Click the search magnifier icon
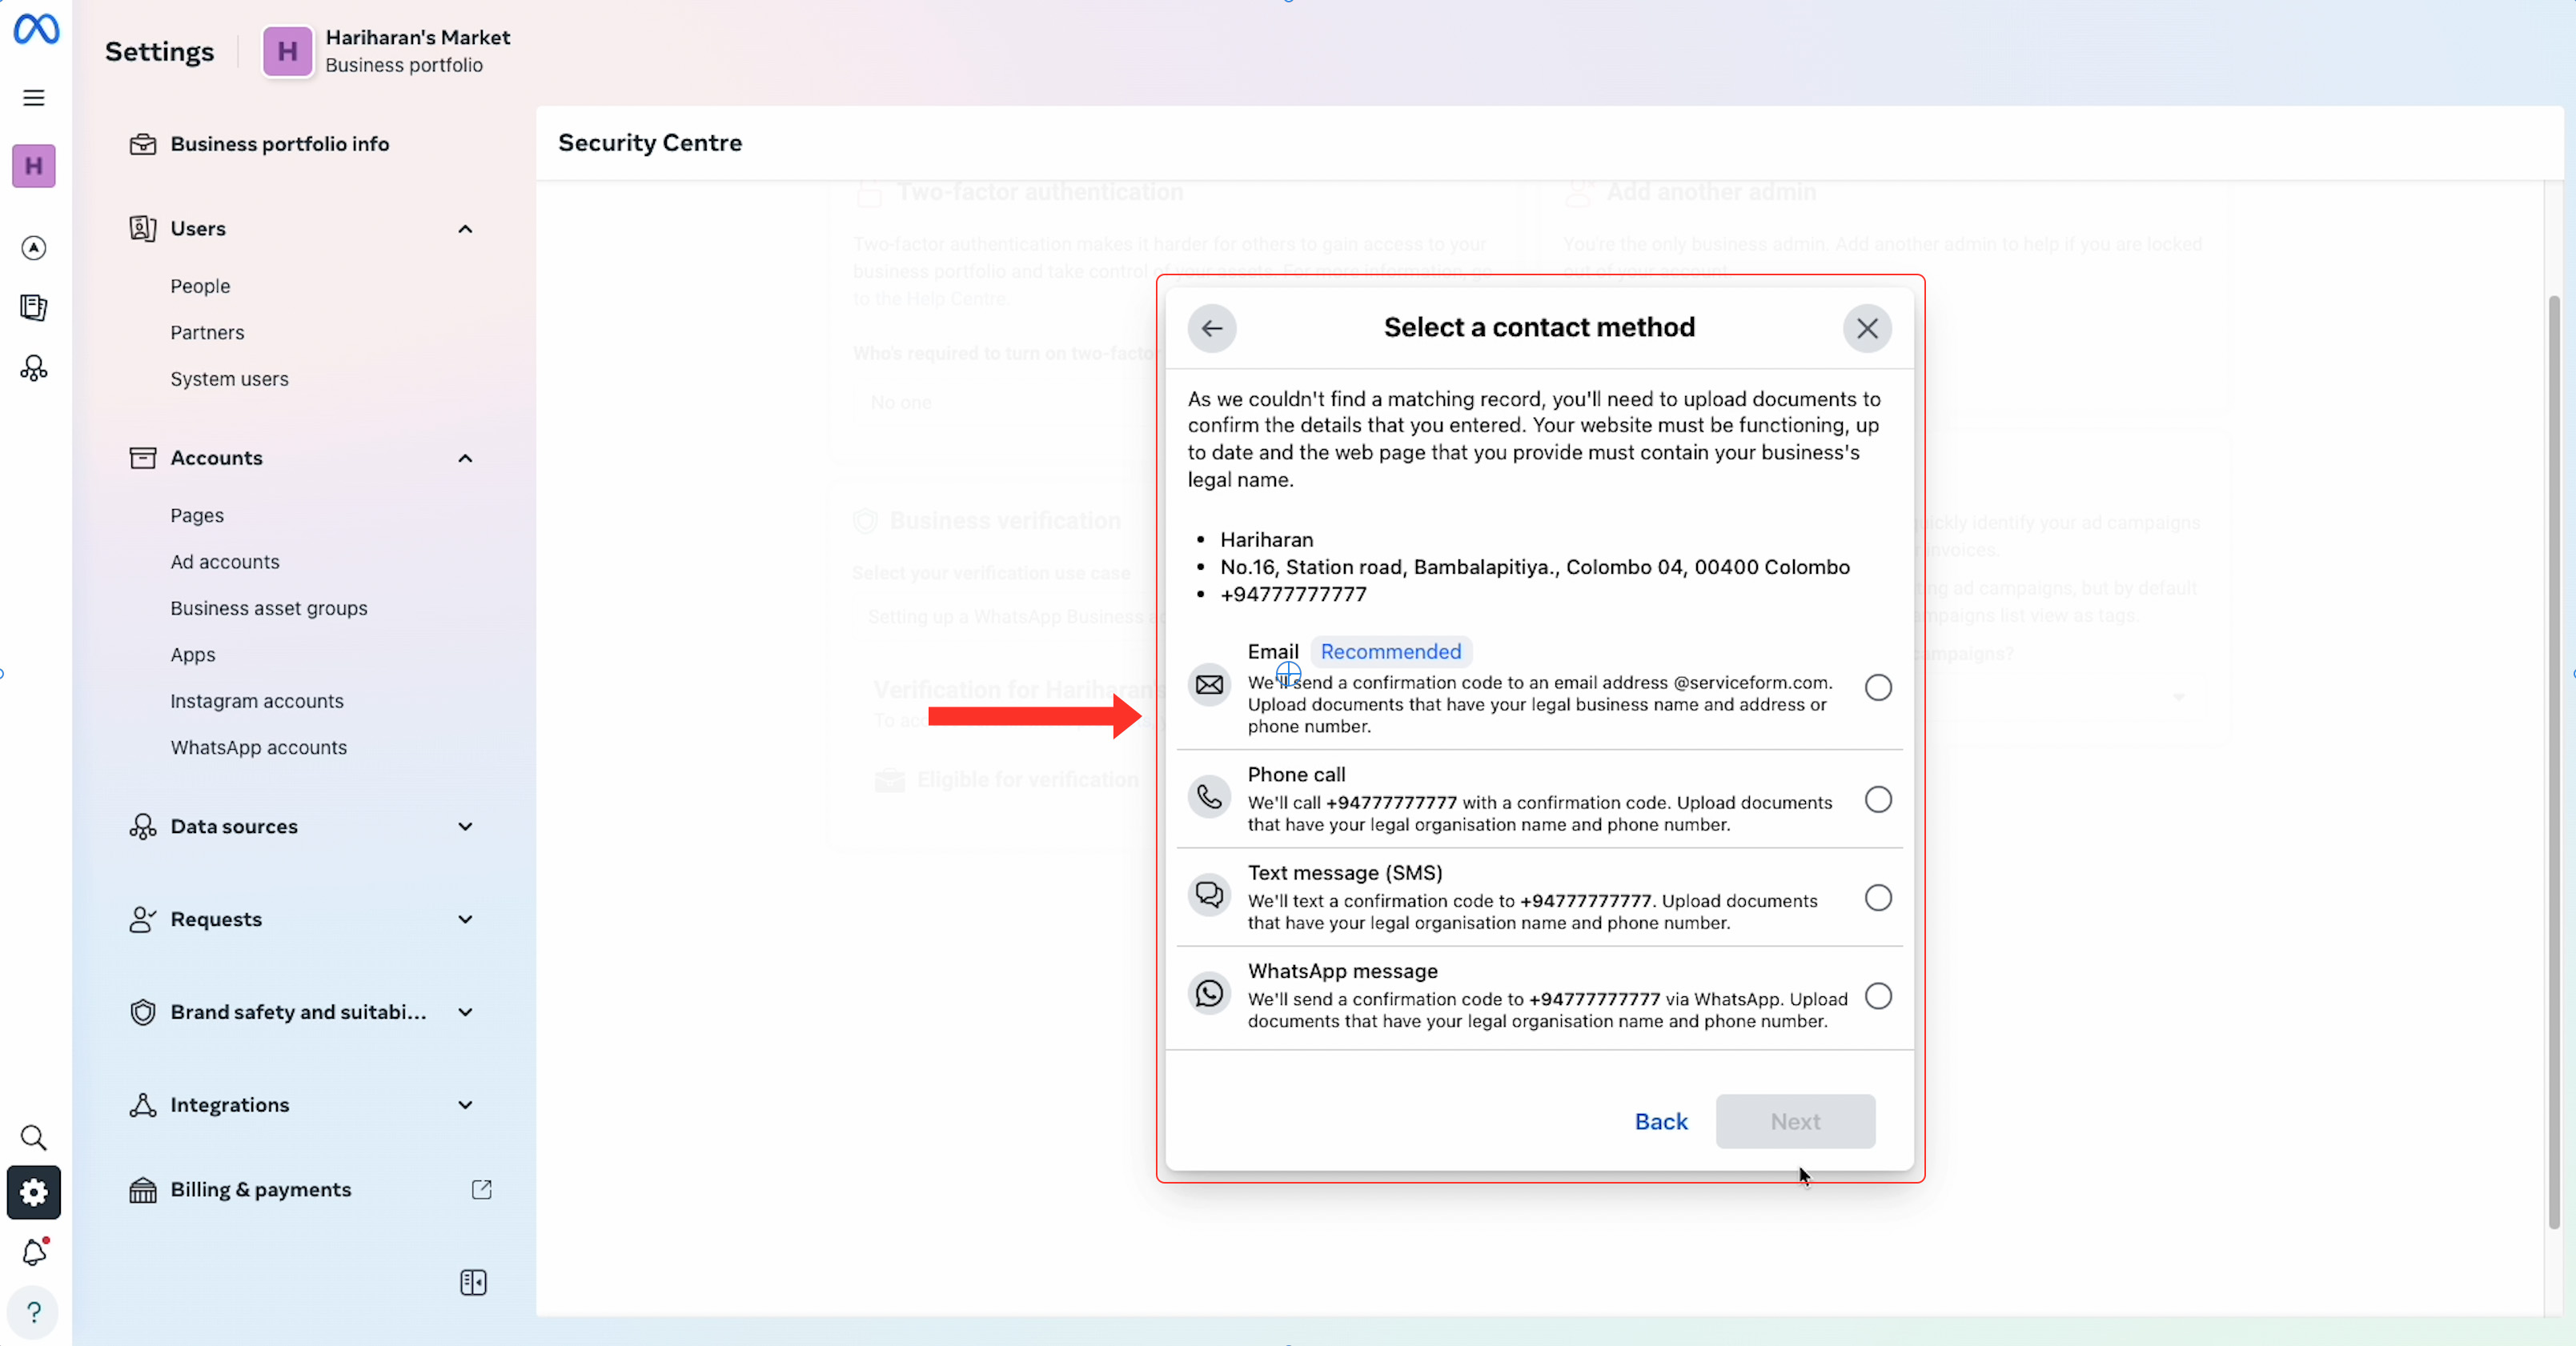 pos(34,1137)
